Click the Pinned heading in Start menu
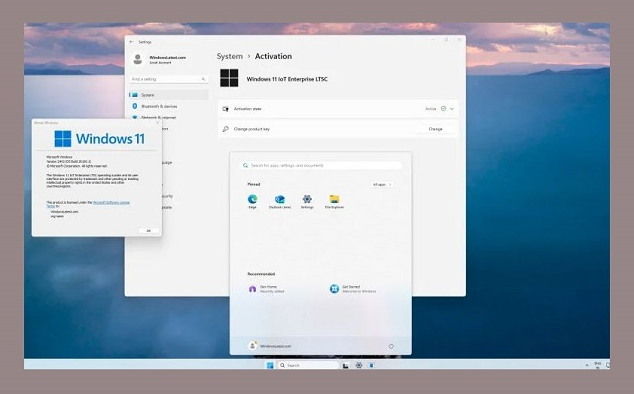This screenshot has height=394, width=634. (254, 184)
